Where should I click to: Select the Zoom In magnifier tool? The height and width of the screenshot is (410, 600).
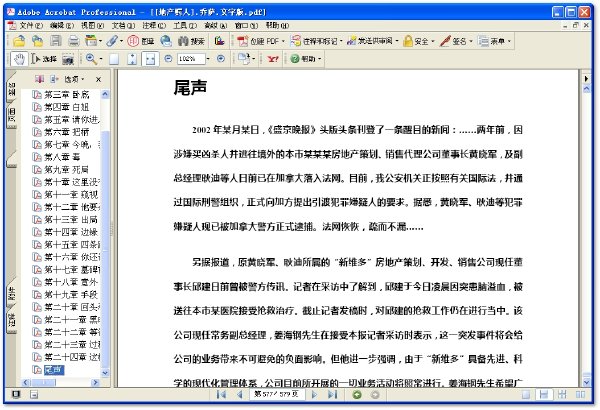click(91, 59)
